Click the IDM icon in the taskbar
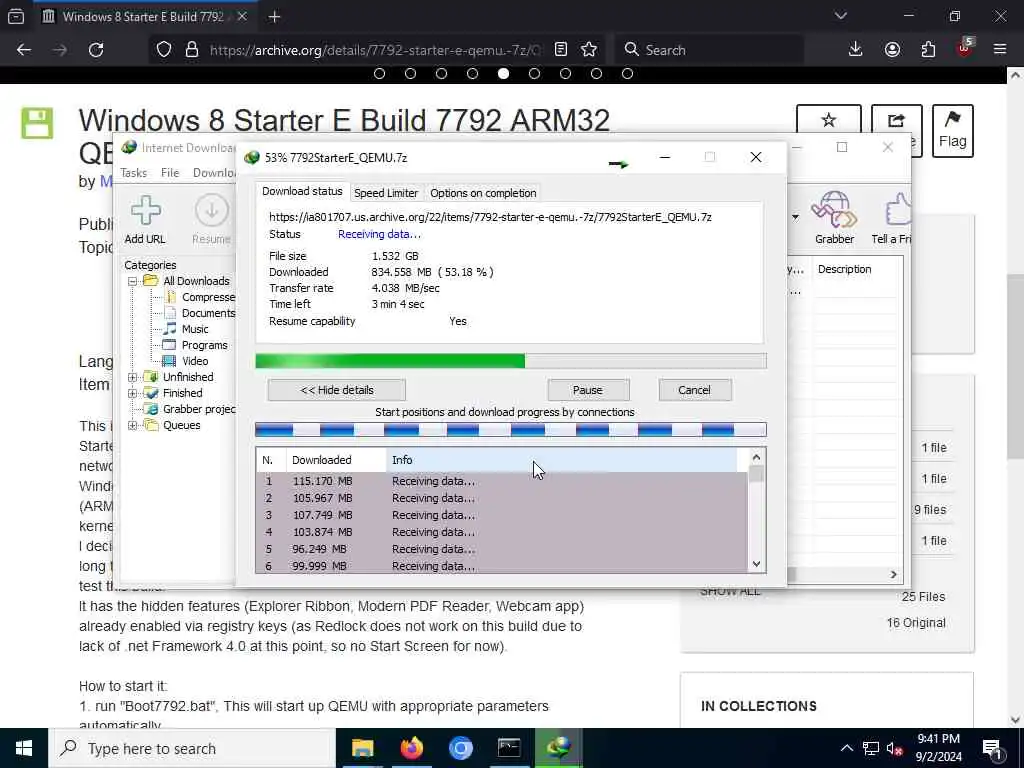Screen dimensions: 1024x768 click(558, 748)
